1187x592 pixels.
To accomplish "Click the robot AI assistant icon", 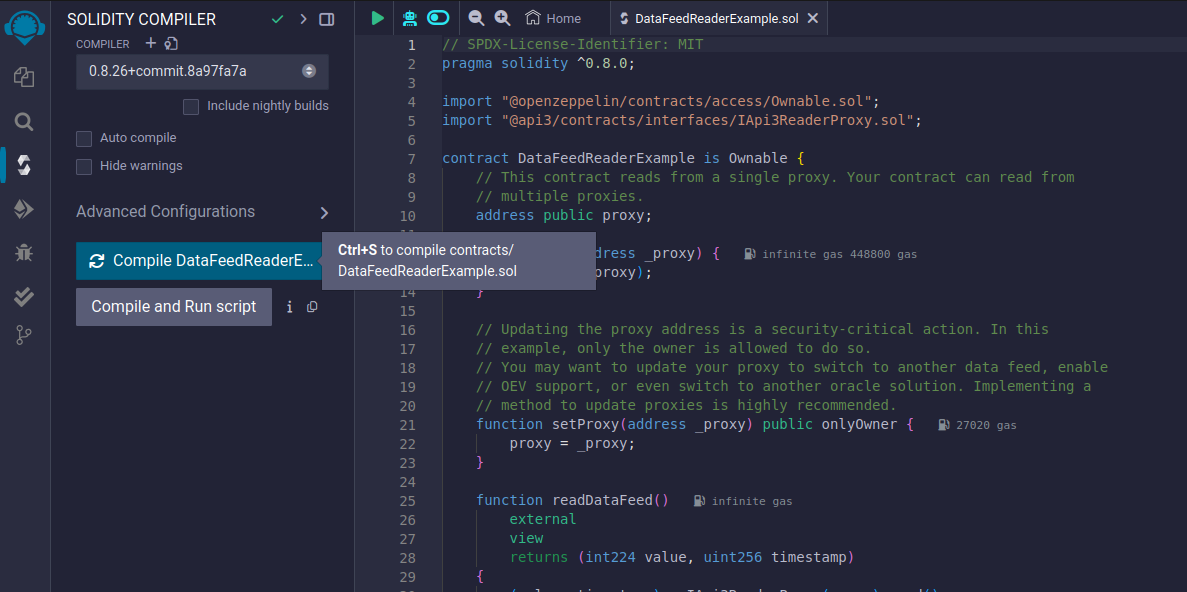I will coord(409,18).
